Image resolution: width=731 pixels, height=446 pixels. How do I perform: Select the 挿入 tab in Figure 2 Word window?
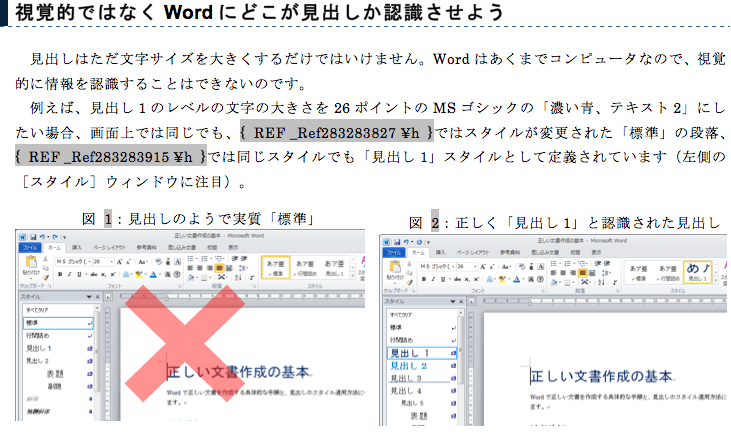(x=441, y=252)
